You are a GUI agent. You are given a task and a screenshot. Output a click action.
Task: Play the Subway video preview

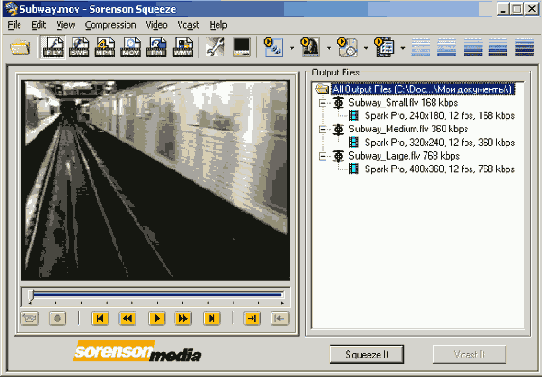[x=157, y=318]
